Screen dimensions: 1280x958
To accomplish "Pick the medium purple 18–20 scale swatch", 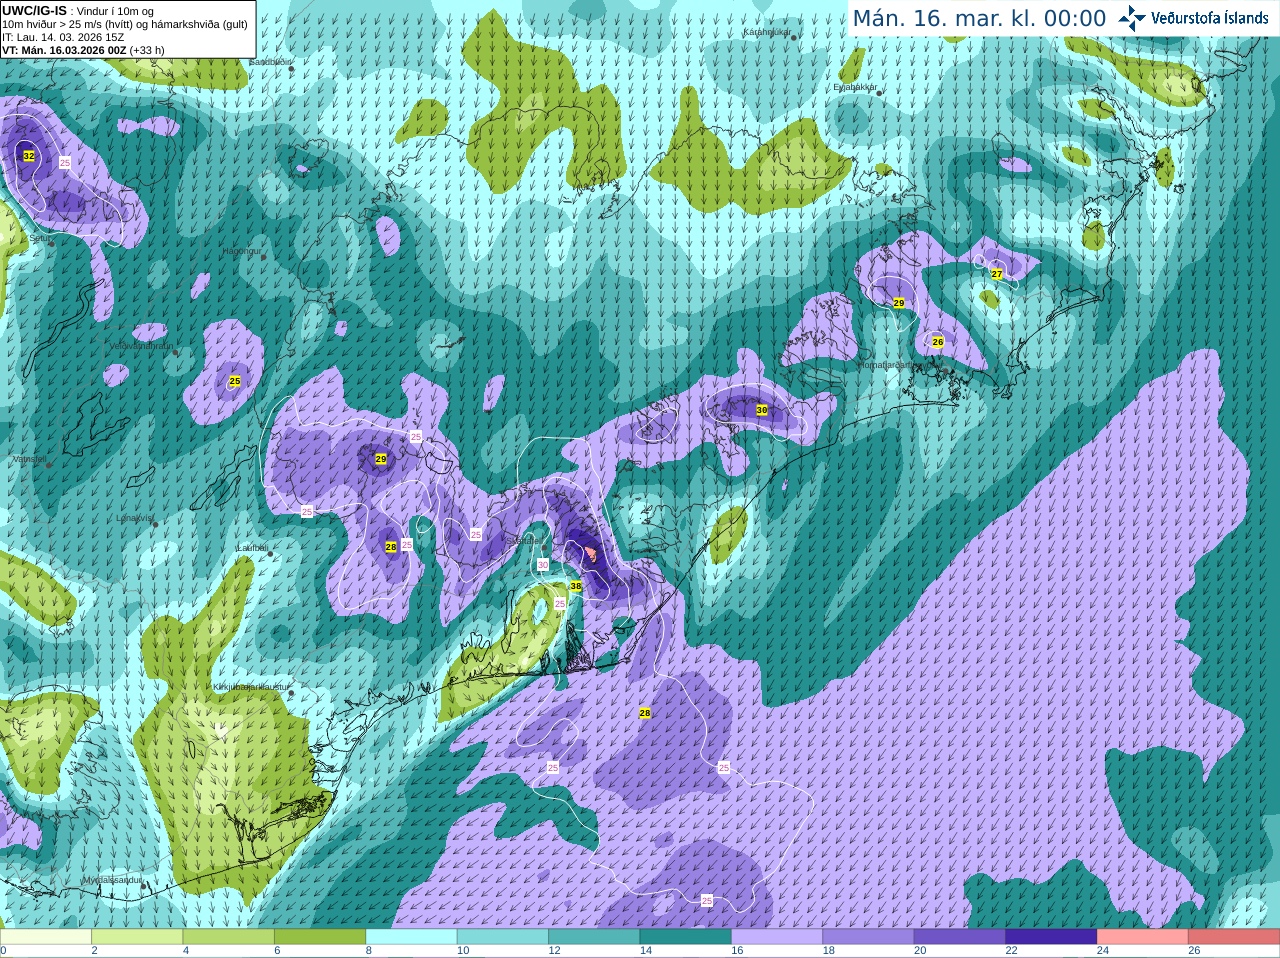I will pyautogui.click(x=868, y=937).
